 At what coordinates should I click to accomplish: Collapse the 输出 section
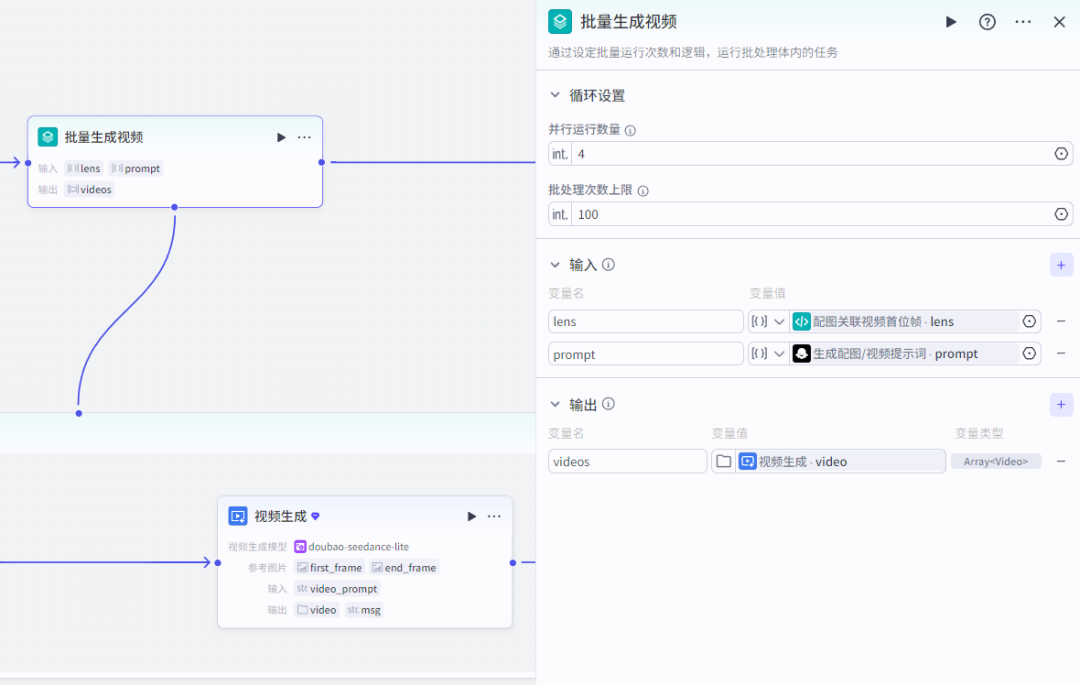(x=555, y=404)
